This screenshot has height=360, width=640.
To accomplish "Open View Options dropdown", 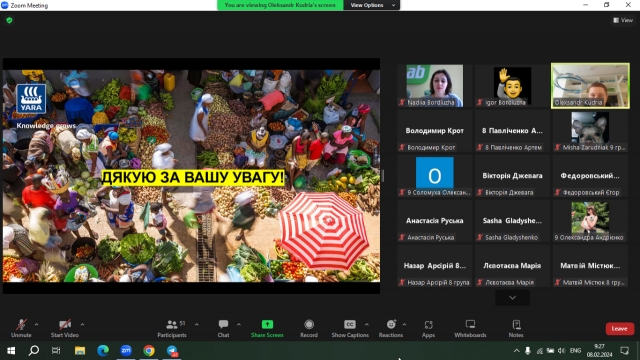I will (372, 5).
